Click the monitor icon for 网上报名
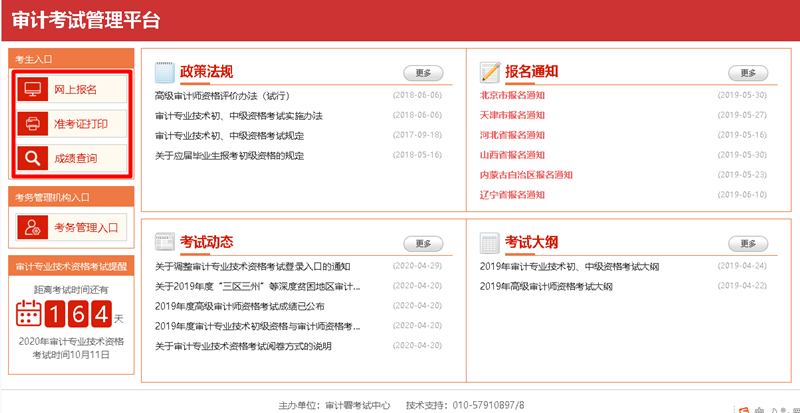The height and width of the screenshot is (413, 800). tap(33, 90)
